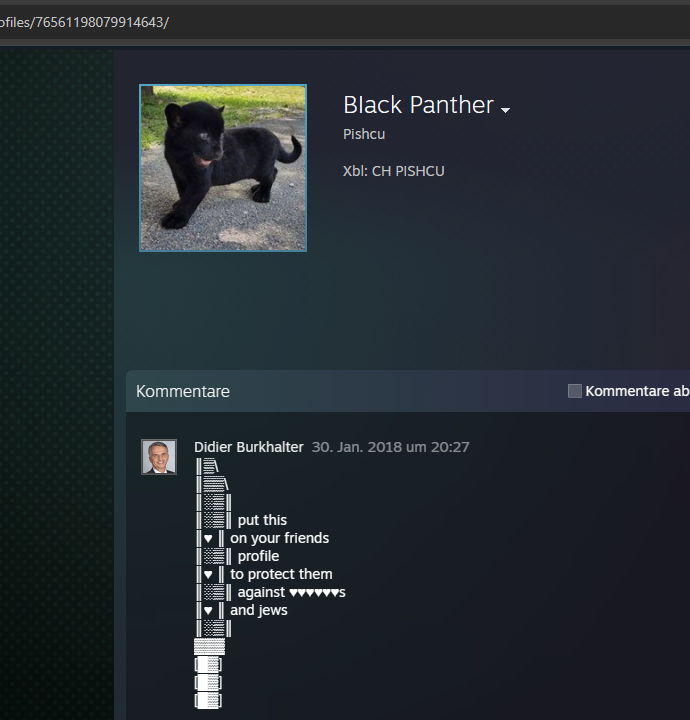Click the "put this" comment line

coord(262,520)
